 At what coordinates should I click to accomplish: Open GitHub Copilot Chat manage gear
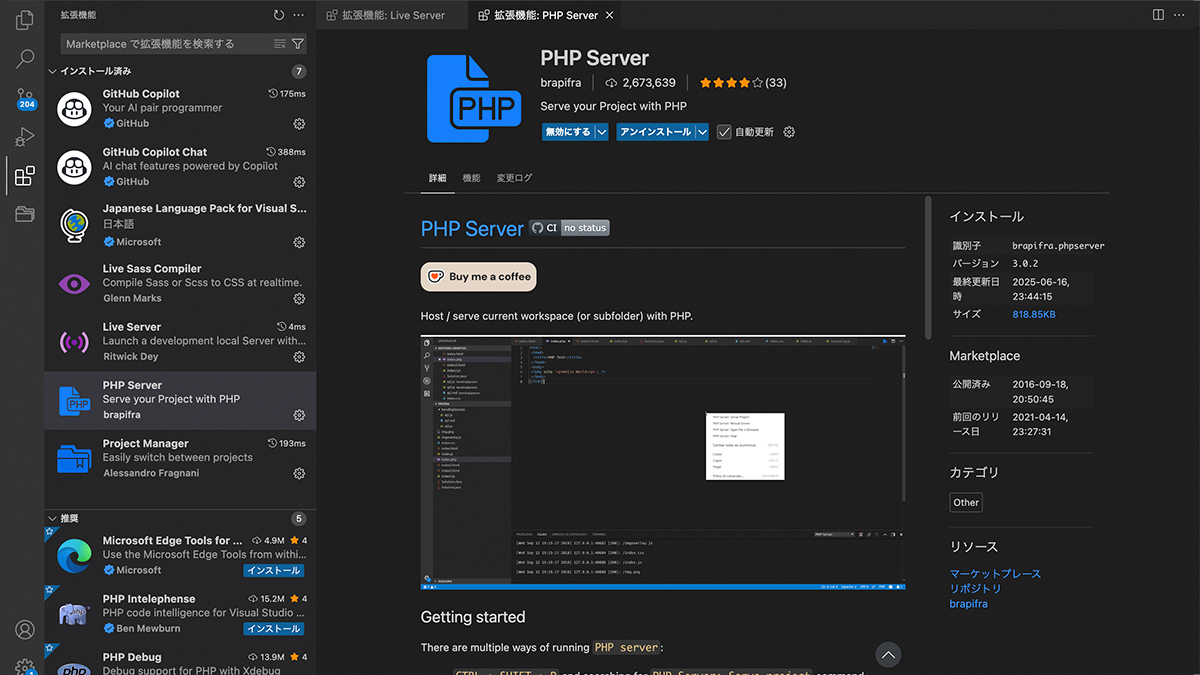pyautogui.click(x=299, y=182)
